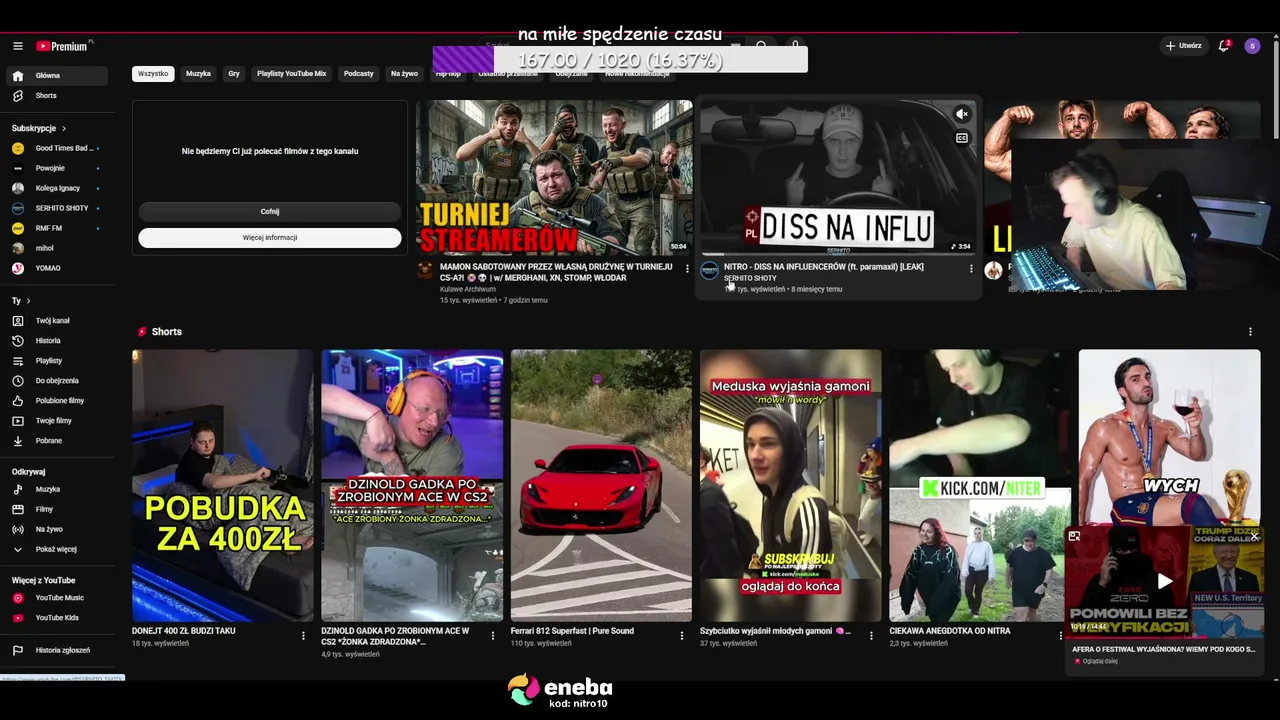1280x720 pixels.
Task: Open notifications bell
Action: 1223,46
